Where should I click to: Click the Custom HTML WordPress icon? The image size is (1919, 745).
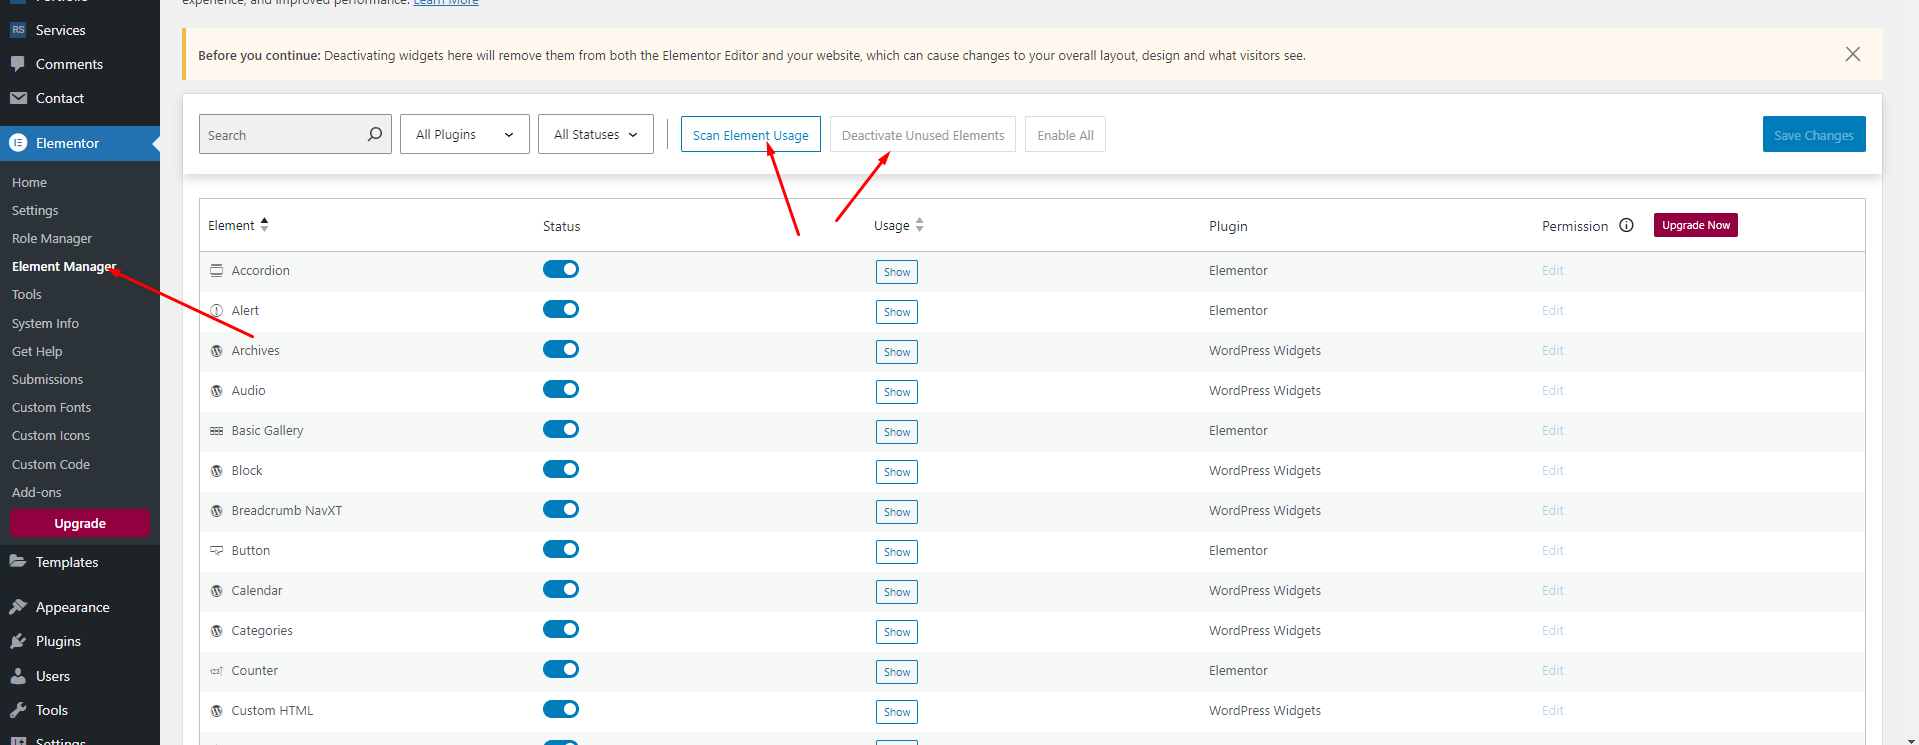(x=216, y=710)
